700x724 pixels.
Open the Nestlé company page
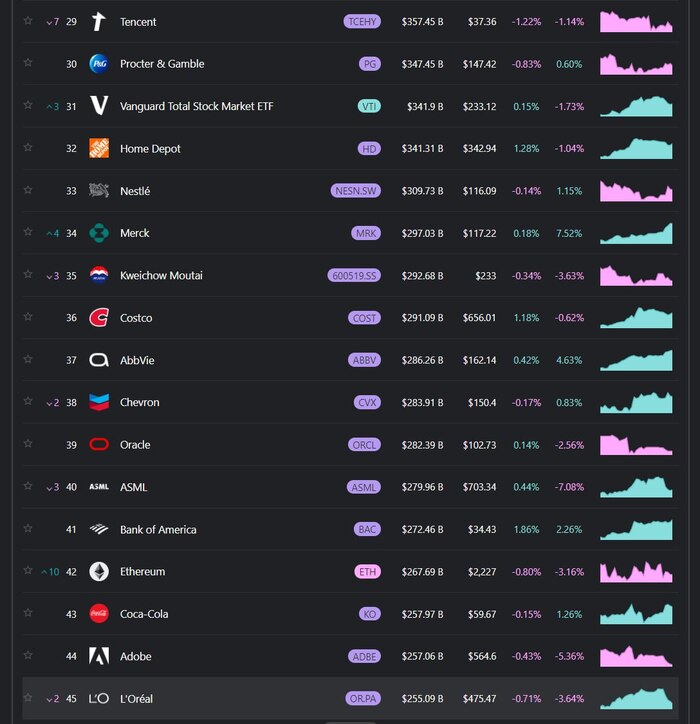[135, 191]
